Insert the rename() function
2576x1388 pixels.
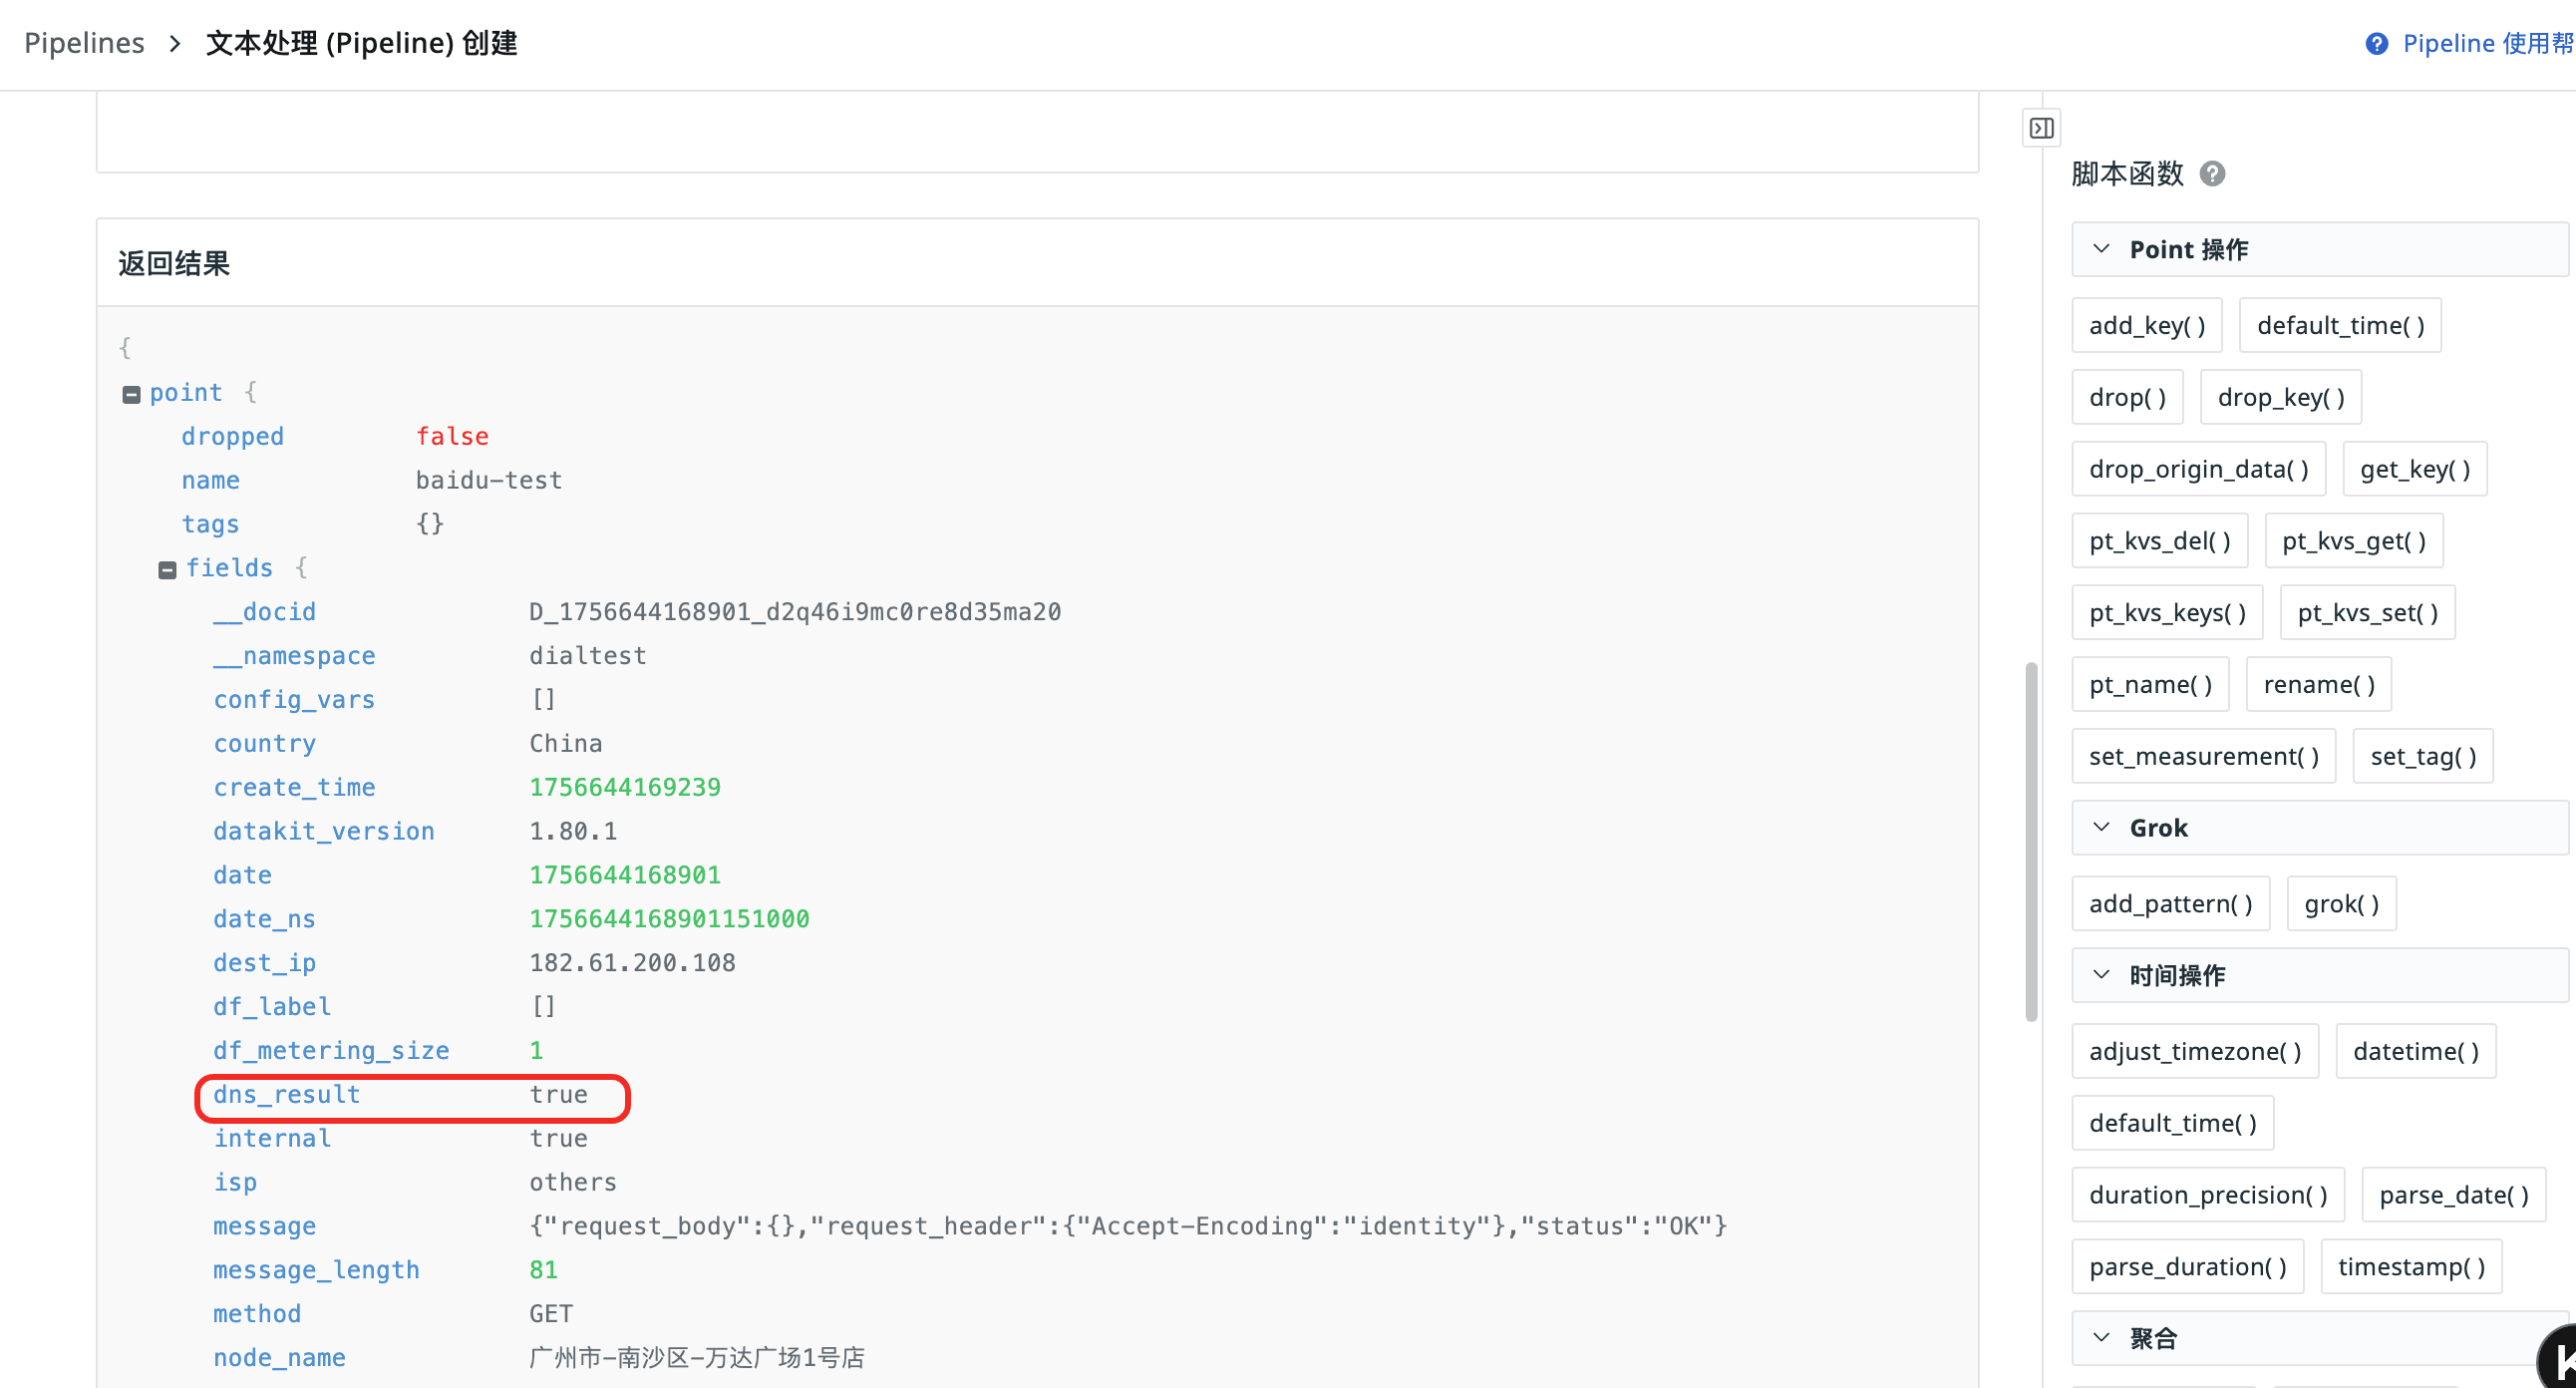pyautogui.click(x=2318, y=684)
